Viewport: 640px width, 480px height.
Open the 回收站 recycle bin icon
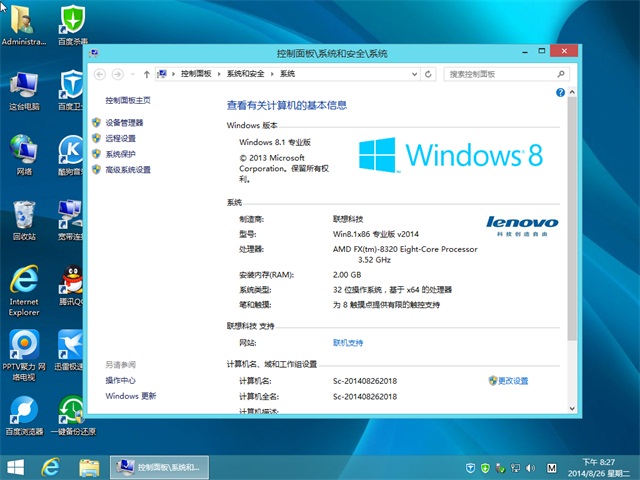pos(25,215)
